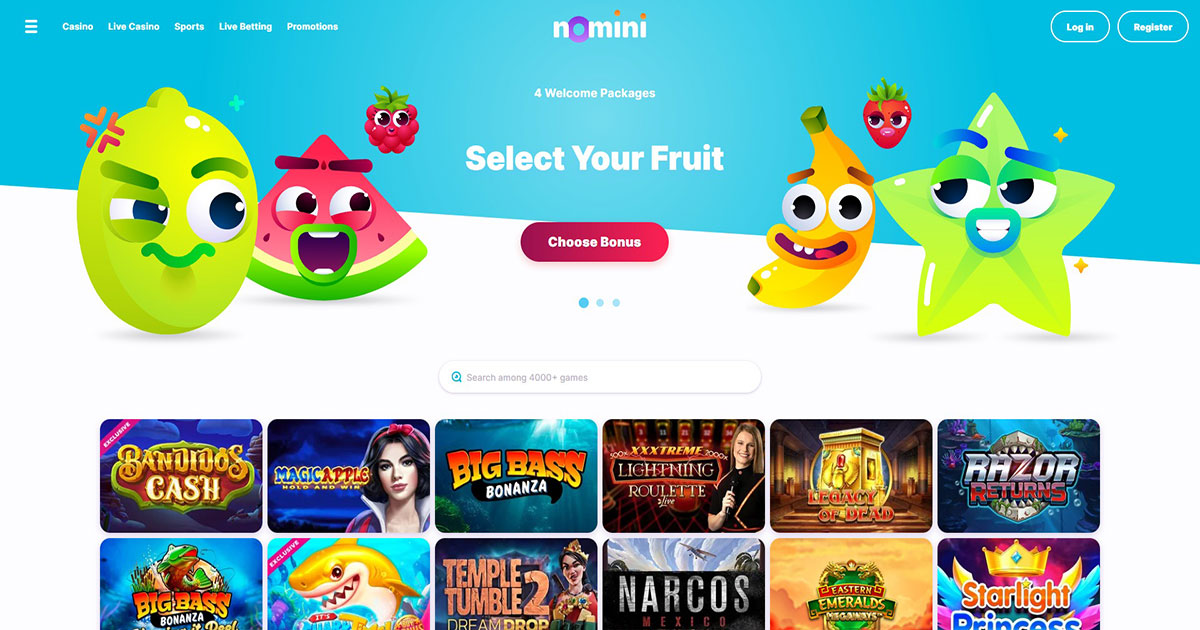
Task: Open Bandidos Cash game thumbnail
Action: click(x=181, y=475)
